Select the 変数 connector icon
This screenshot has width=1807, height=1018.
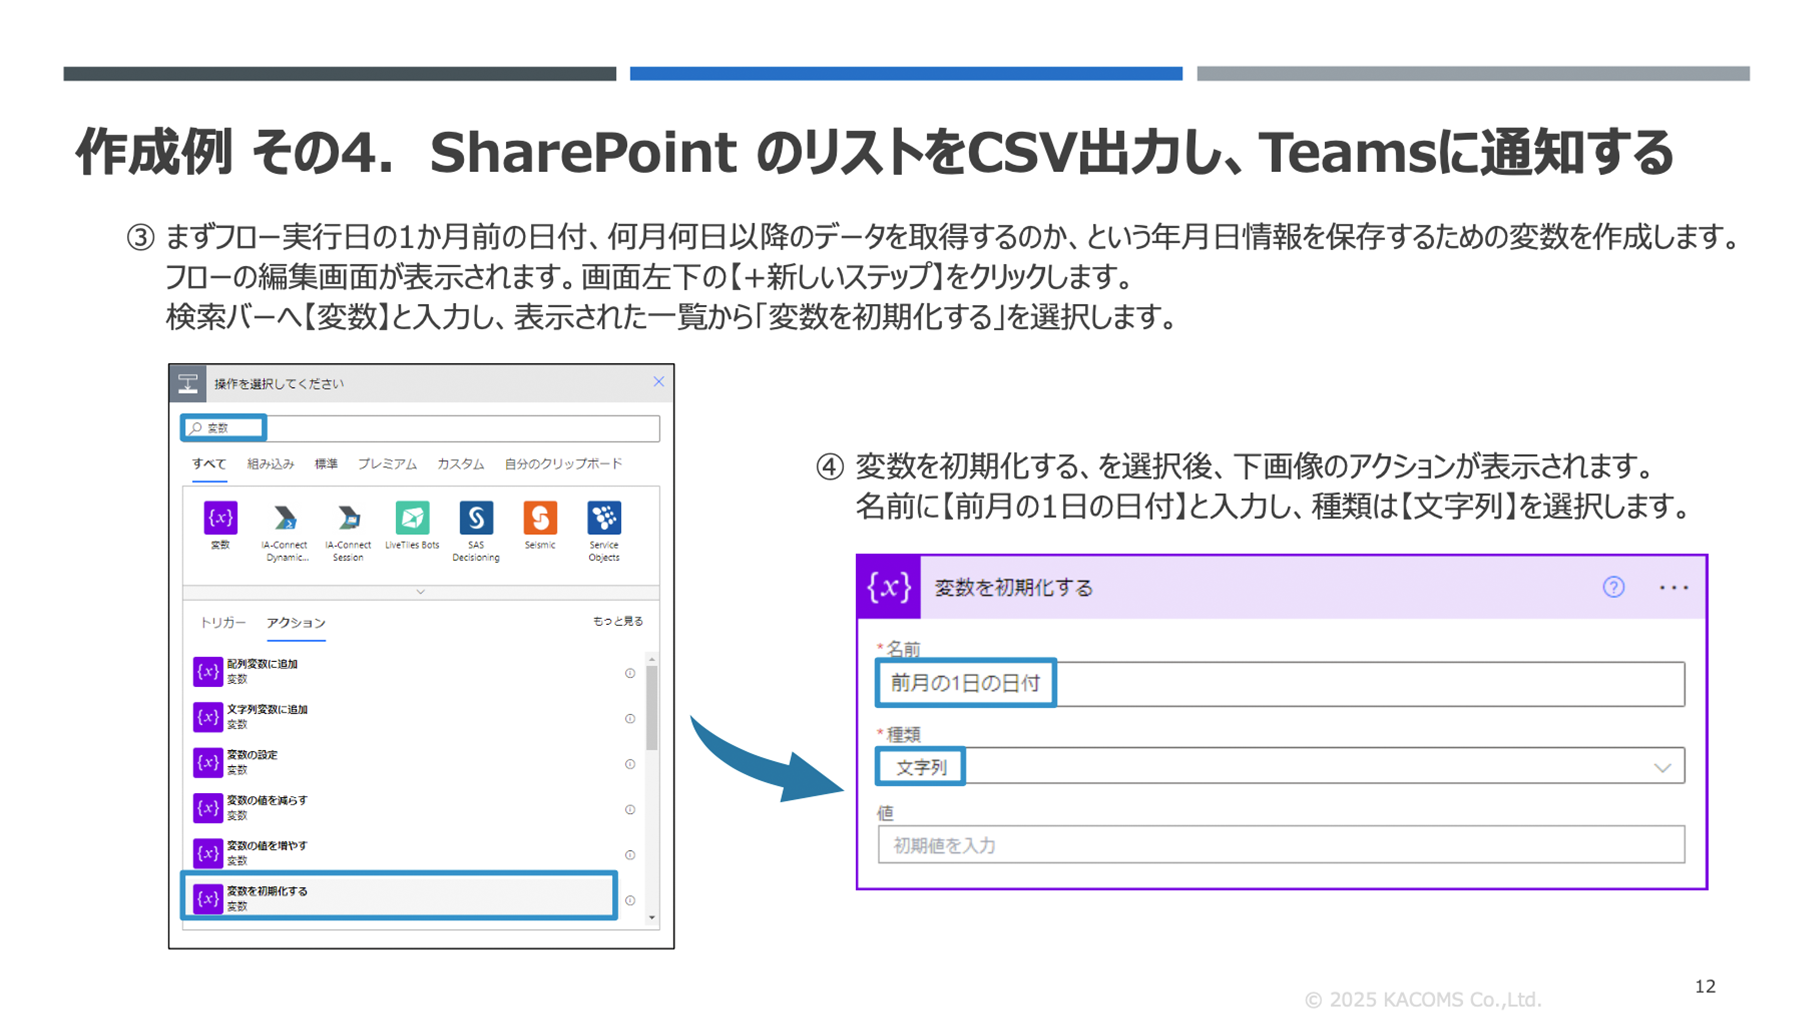click(220, 518)
